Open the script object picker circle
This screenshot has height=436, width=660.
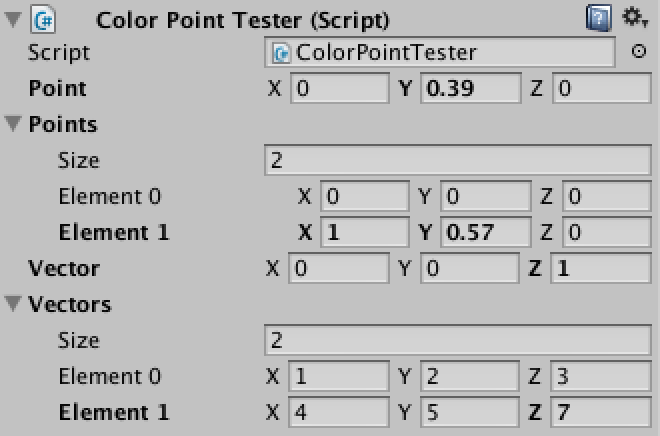click(x=639, y=52)
